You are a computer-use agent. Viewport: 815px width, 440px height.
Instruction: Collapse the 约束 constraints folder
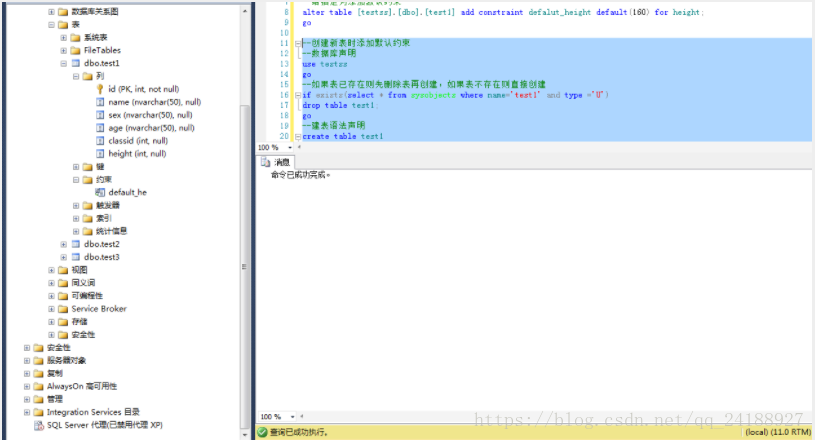click(76, 180)
